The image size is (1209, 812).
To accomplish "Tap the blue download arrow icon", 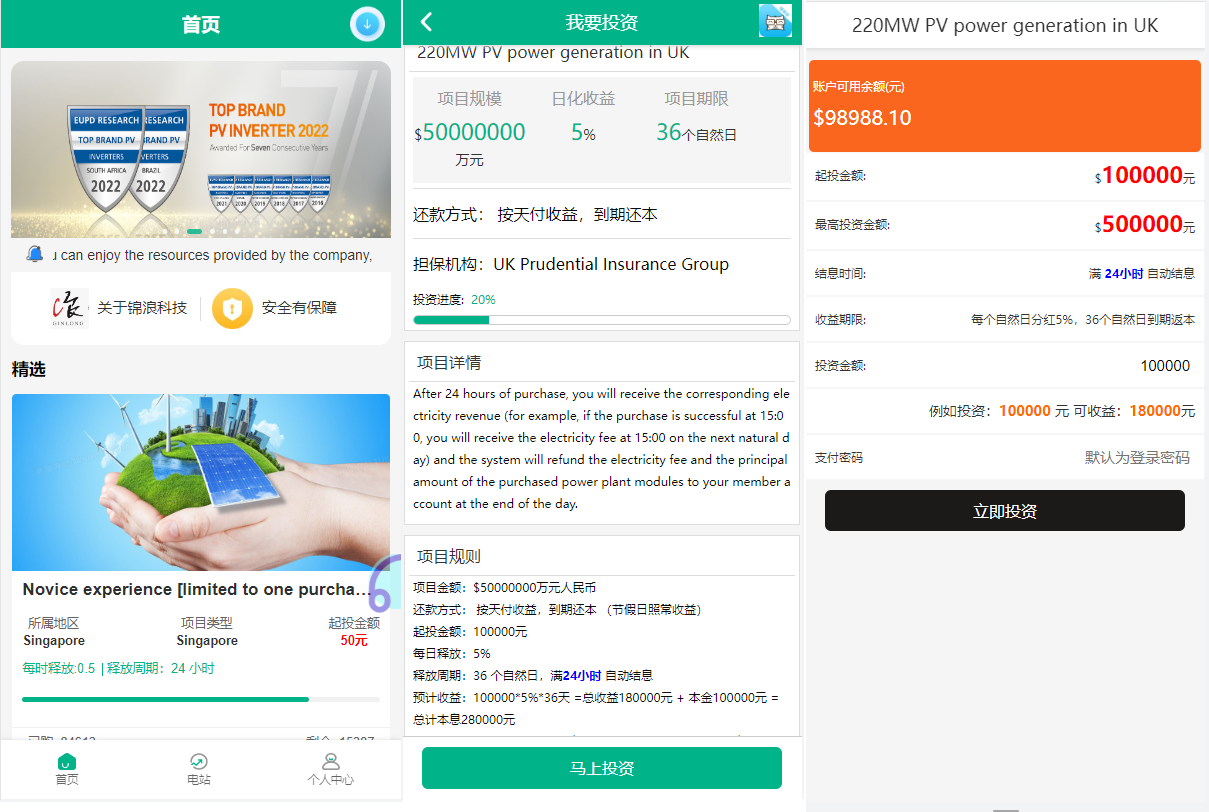I will pyautogui.click(x=367, y=24).
